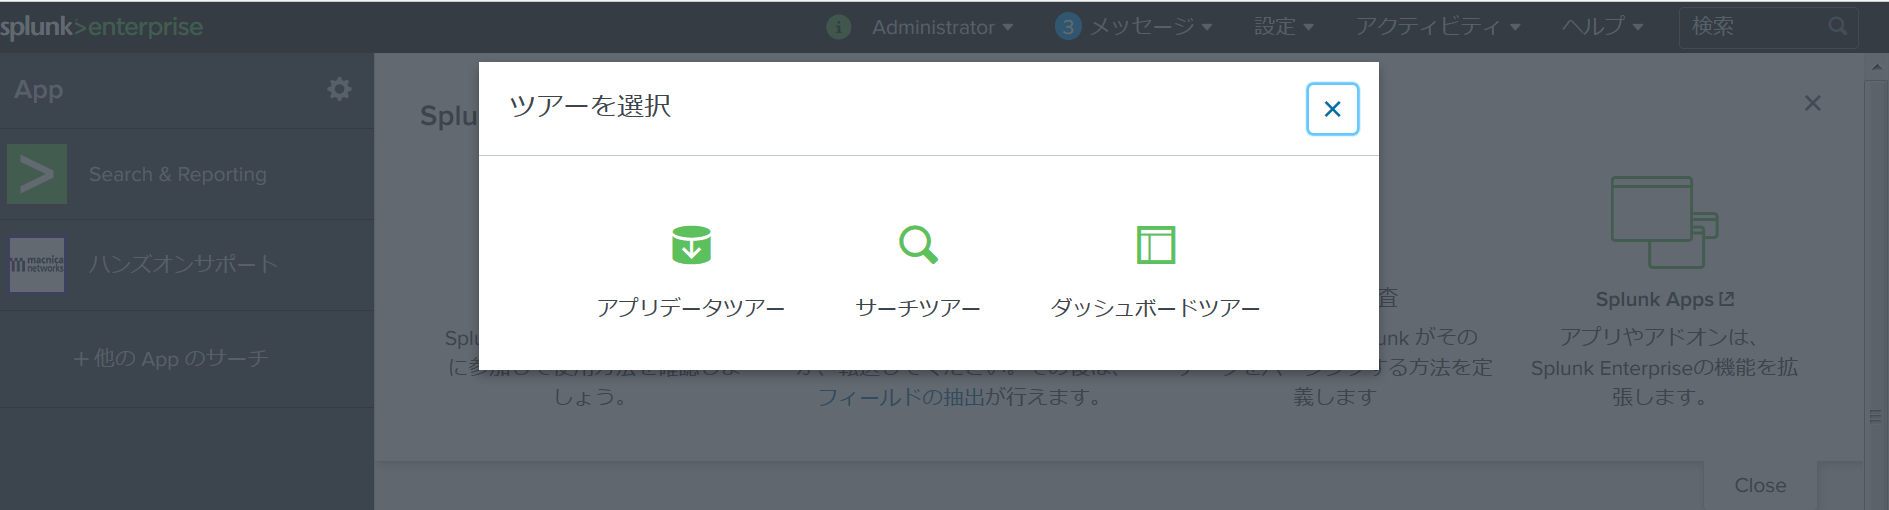
Task: Dismiss the background panel with X
Action: tap(1812, 103)
